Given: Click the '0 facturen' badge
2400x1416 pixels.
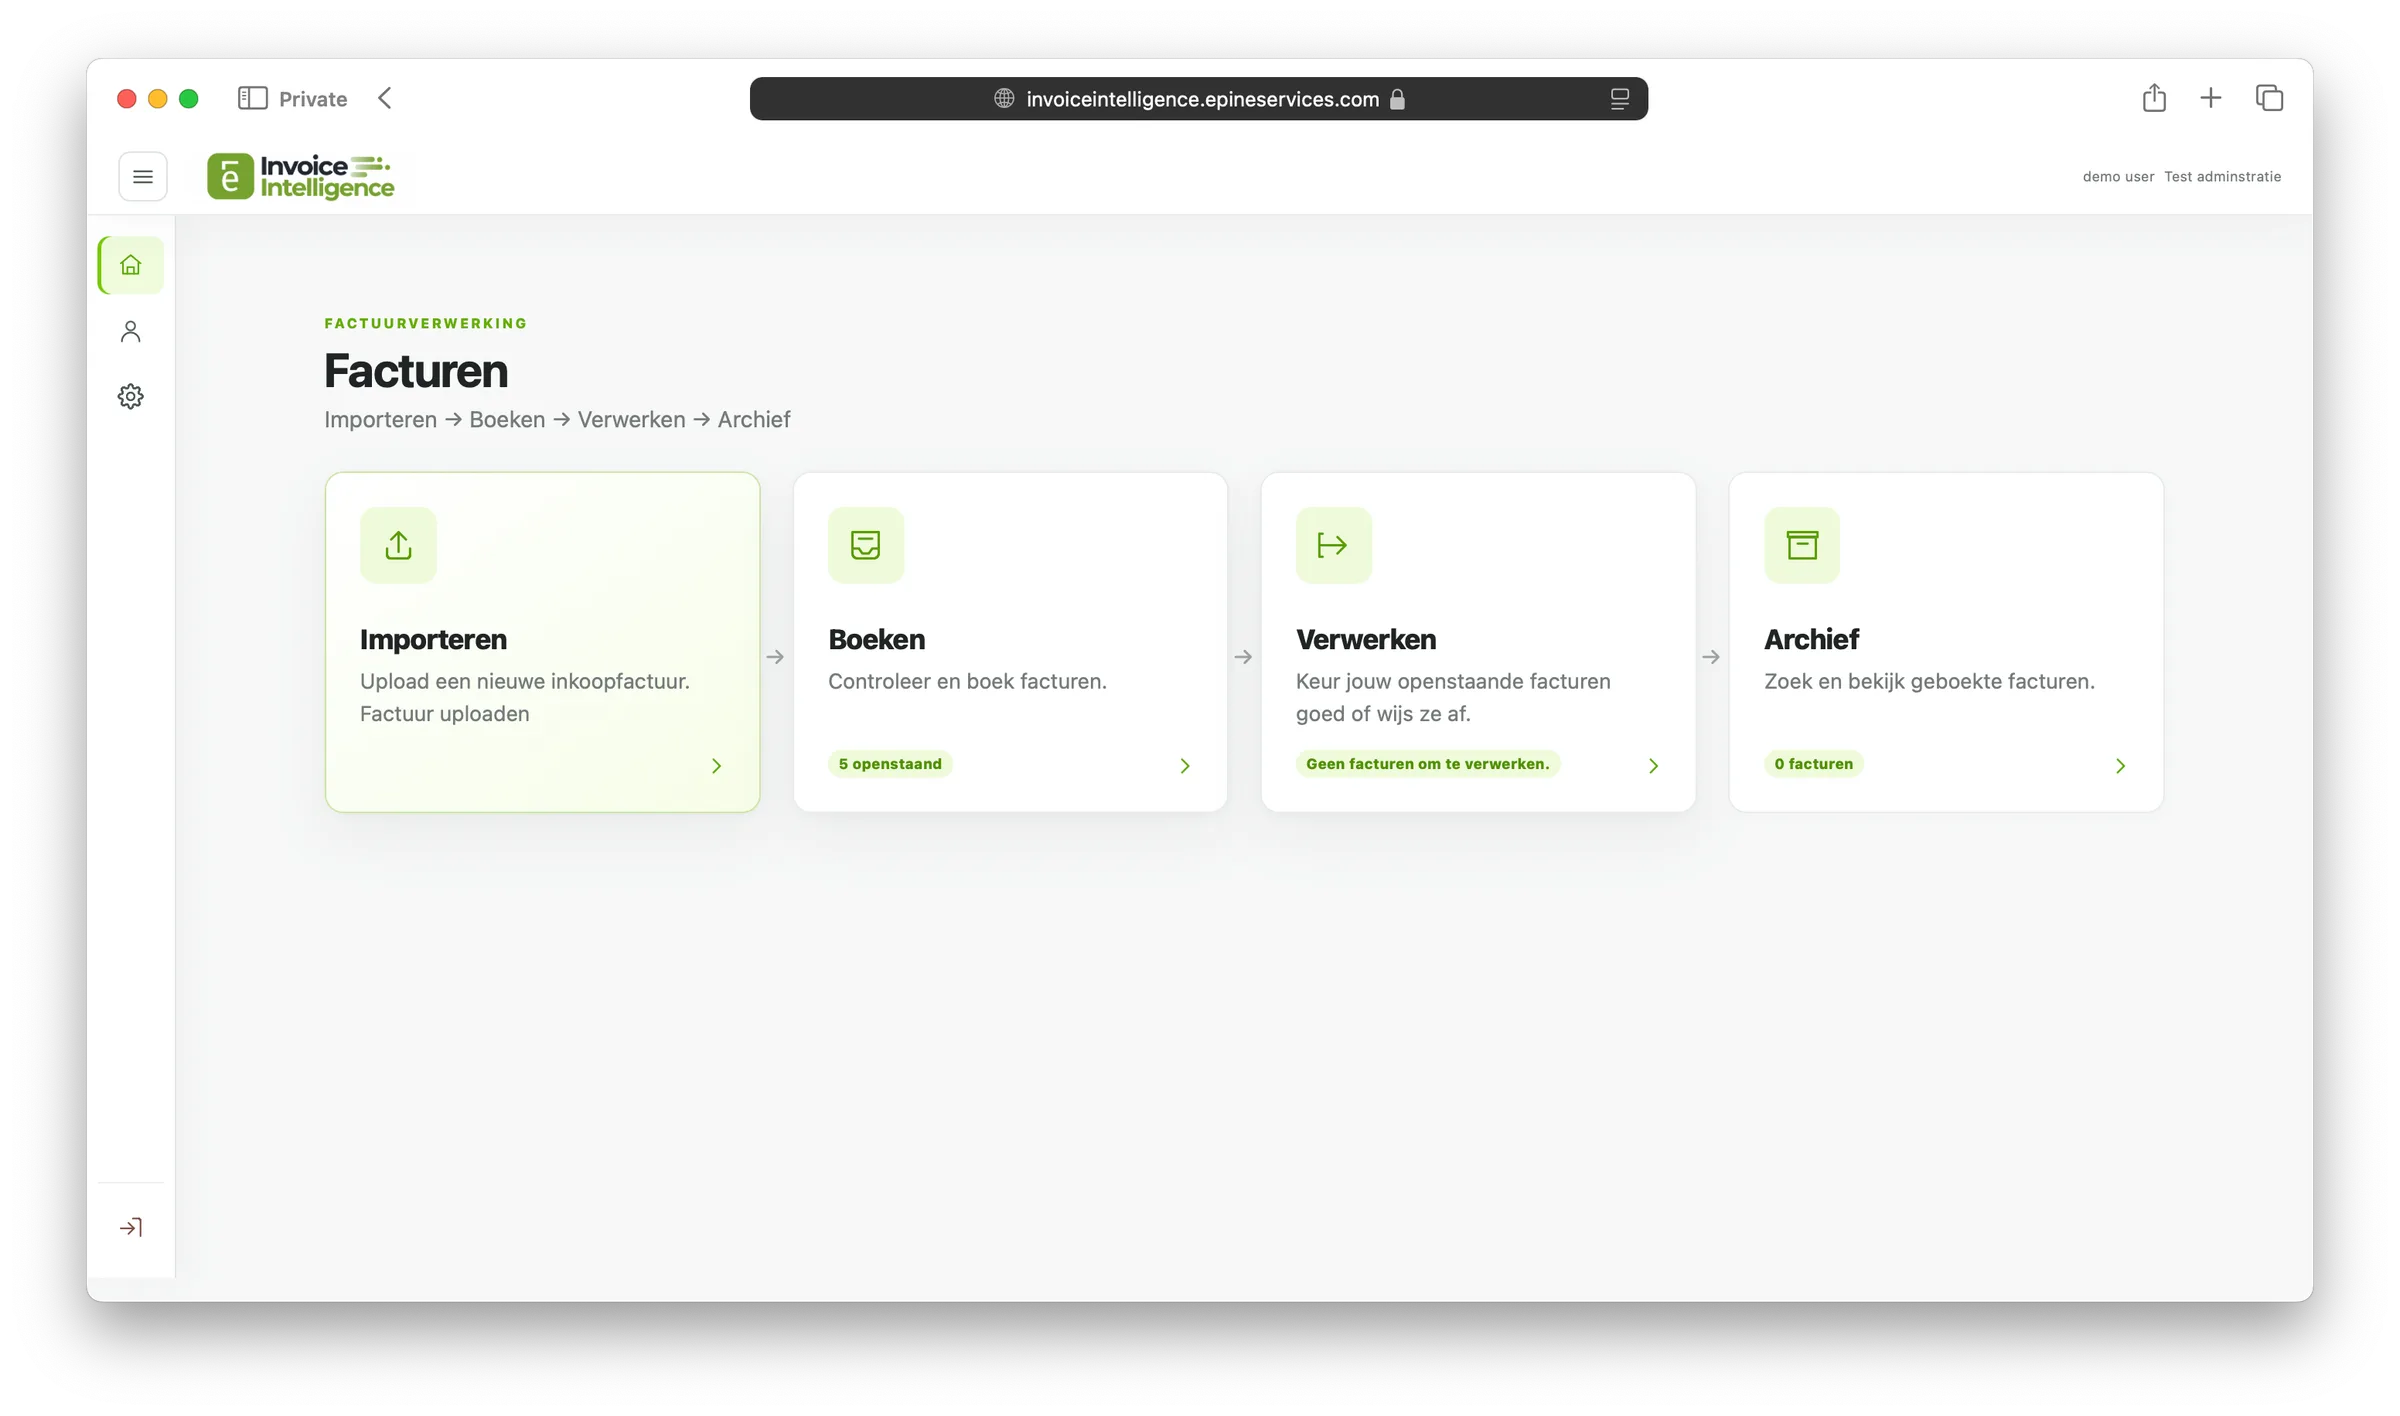Looking at the screenshot, I should click(x=1814, y=764).
